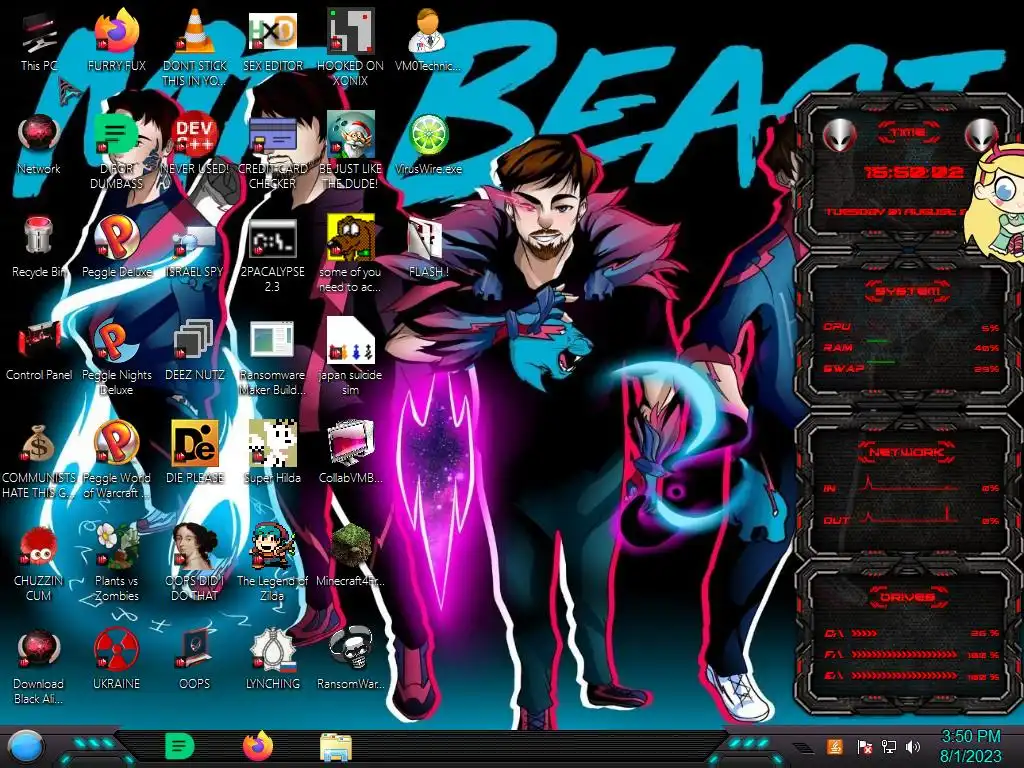Select the CREDIT CARD CHECKER icon
The width and height of the screenshot is (1024, 768).
coord(272,150)
